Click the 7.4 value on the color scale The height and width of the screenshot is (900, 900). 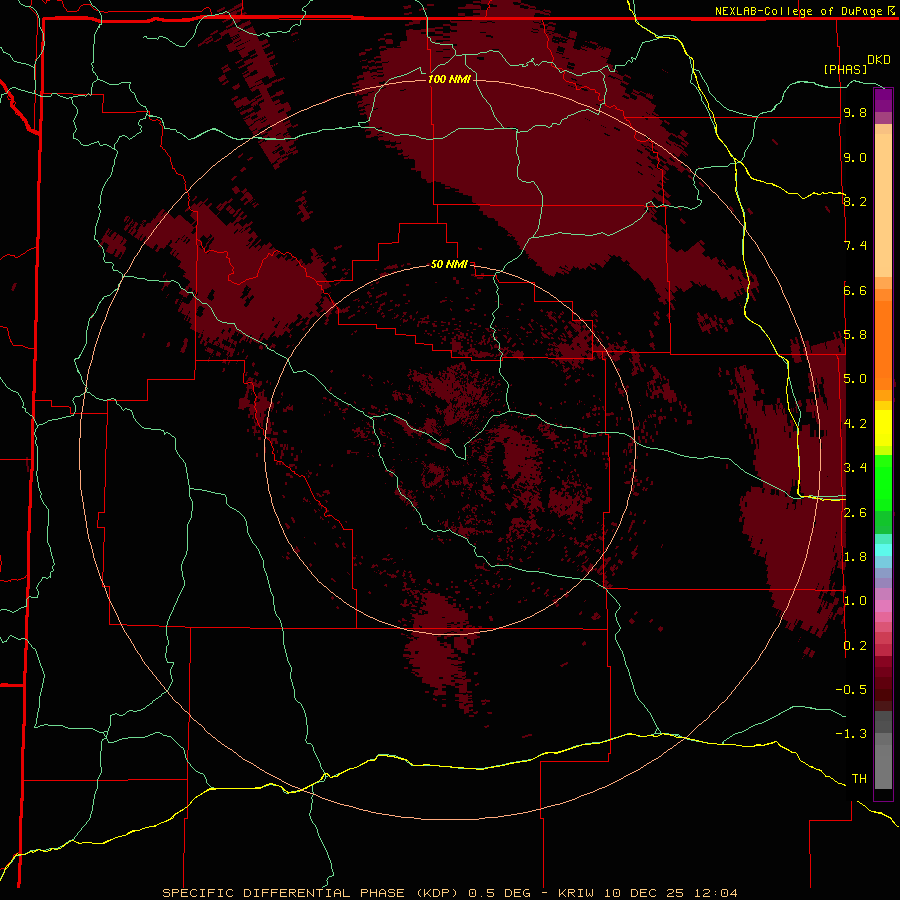coord(855,246)
